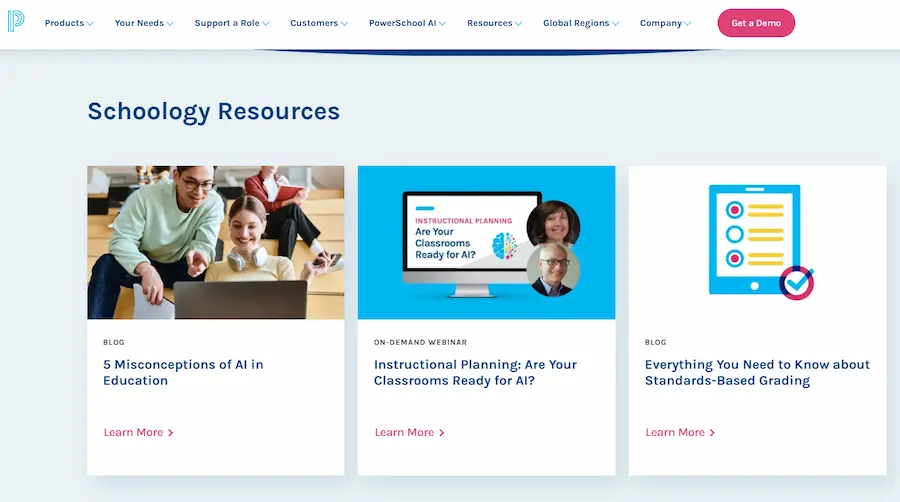Click arrow icon beside Standards-Based Grading Learn More
The height and width of the screenshot is (502, 900).
point(712,433)
